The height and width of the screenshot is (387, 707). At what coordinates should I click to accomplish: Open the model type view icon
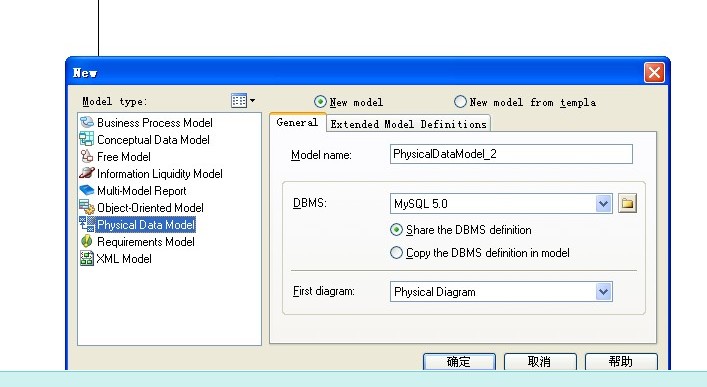(x=239, y=101)
